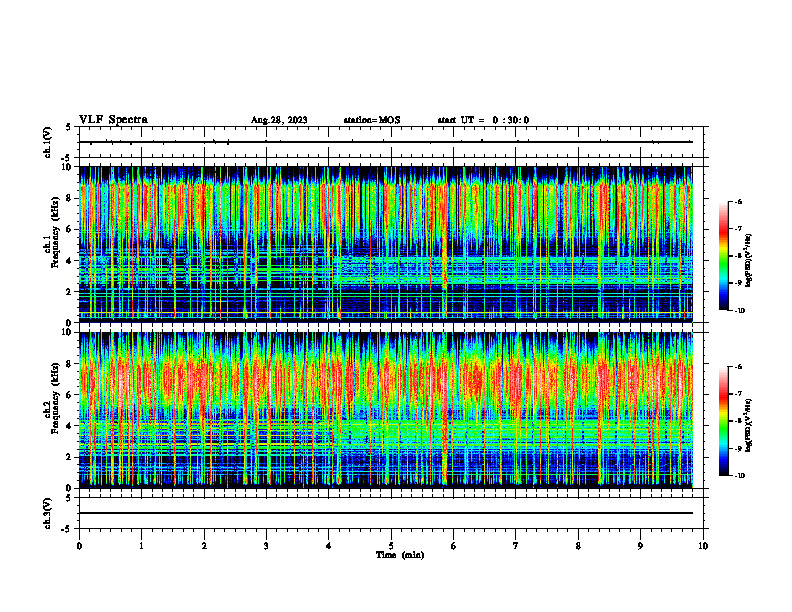The height and width of the screenshot is (612, 792).
Task: Click the "6" kHz tick on ch.2 frequency axis
Action: tap(70, 395)
